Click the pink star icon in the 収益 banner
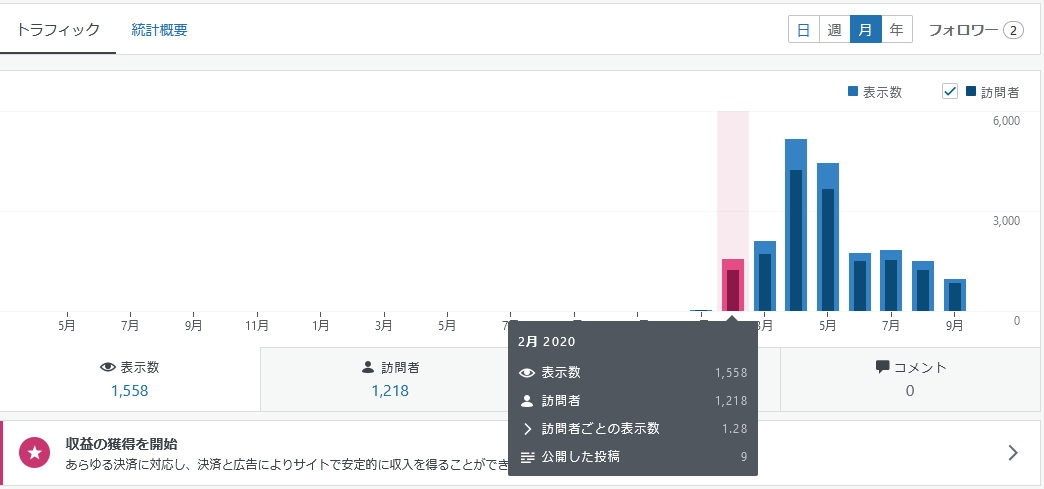1044x489 pixels. (x=35, y=453)
